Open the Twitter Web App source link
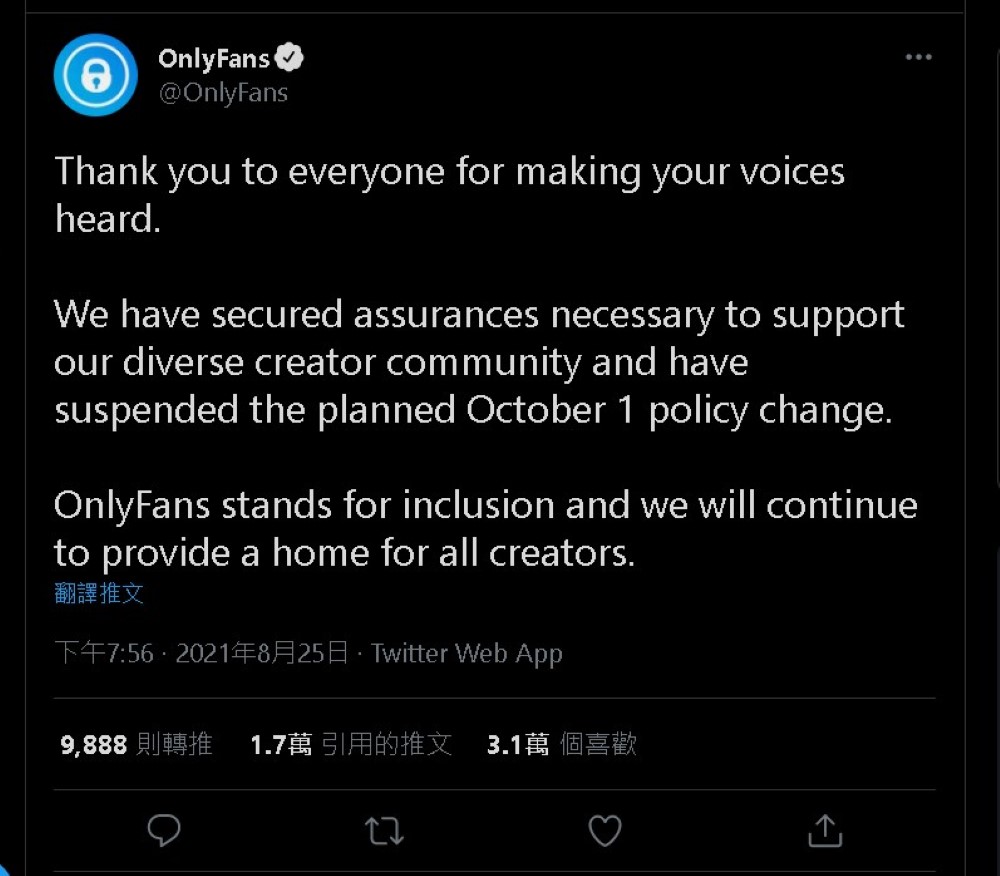This screenshot has height=876, width=1000. point(466,654)
